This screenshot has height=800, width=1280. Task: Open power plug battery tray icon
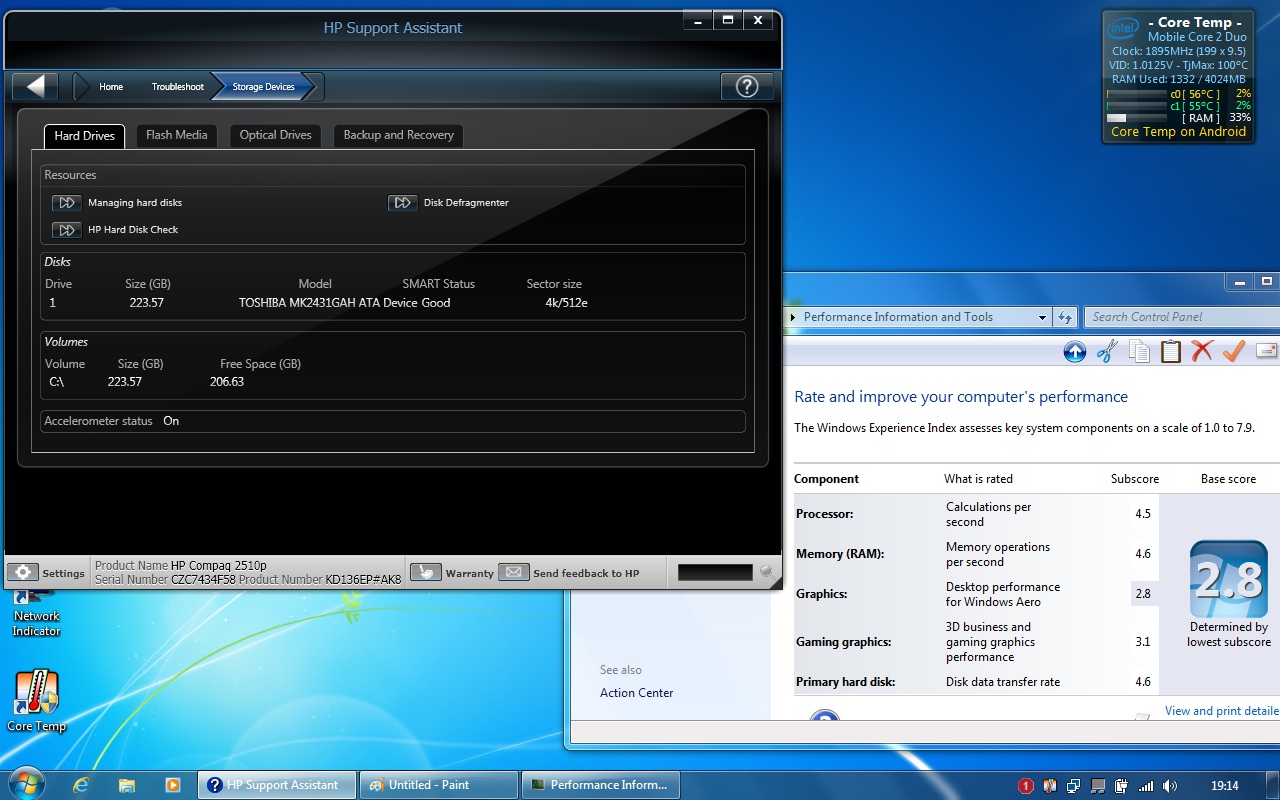[x=1122, y=786]
